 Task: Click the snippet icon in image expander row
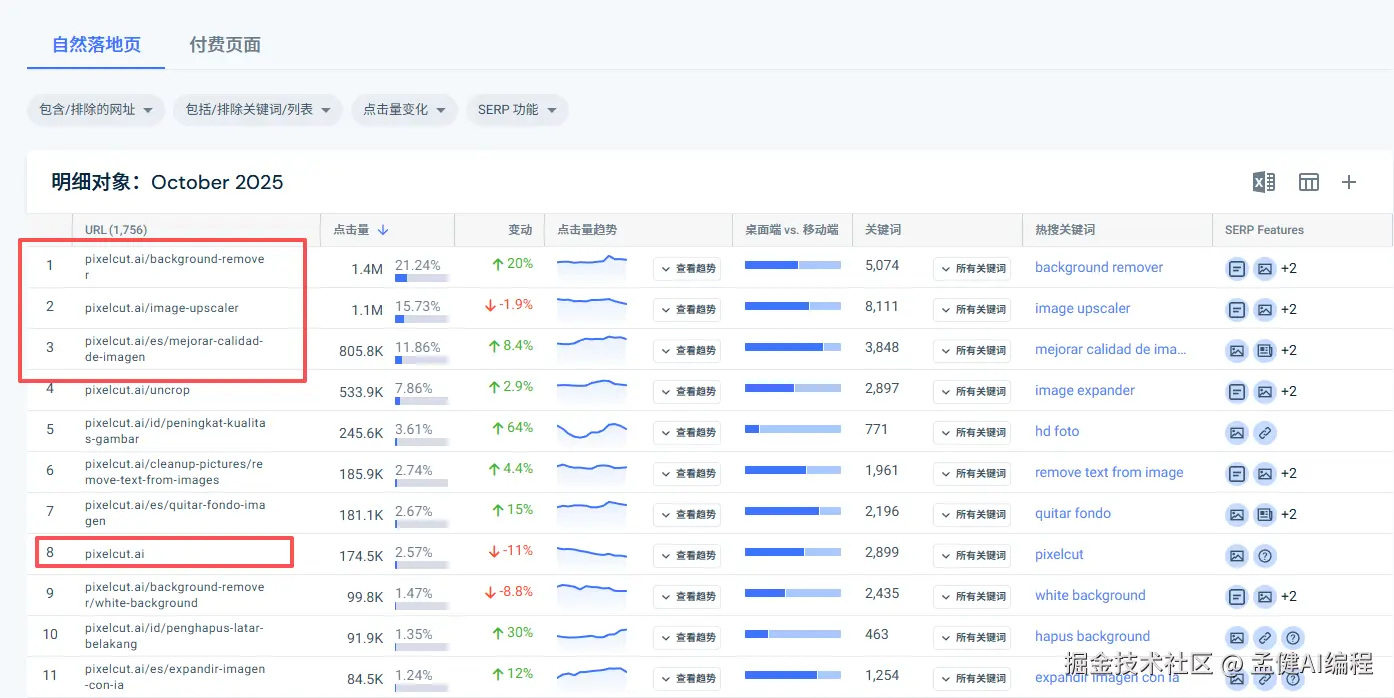pyautogui.click(x=1237, y=391)
